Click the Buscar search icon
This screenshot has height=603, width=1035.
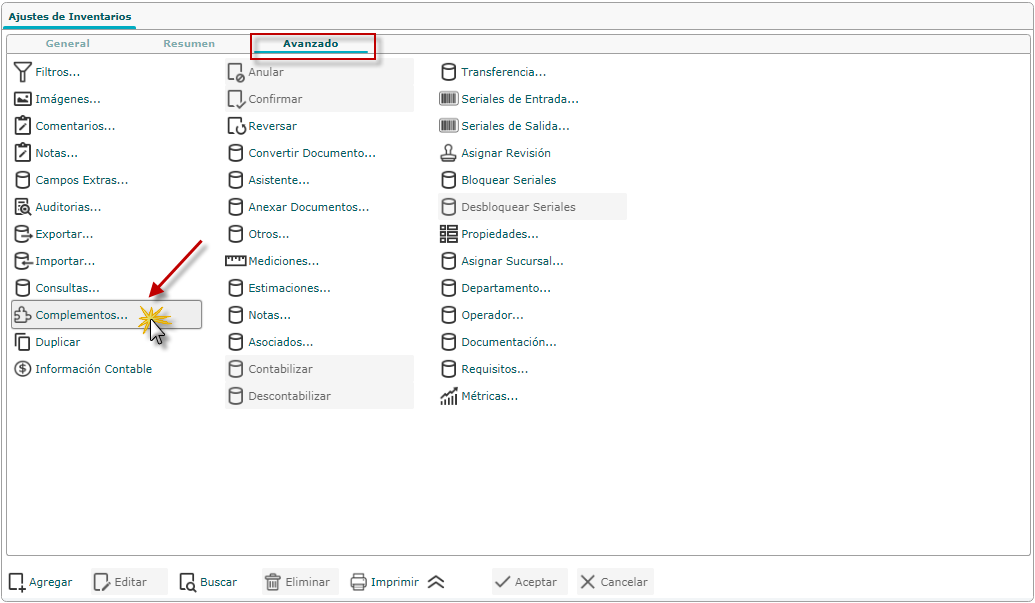point(188,582)
